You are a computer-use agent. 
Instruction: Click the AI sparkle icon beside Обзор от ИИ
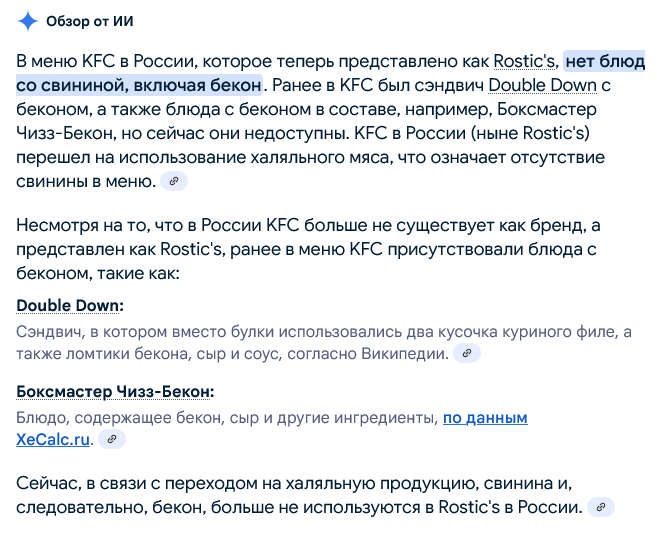coord(29,21)
